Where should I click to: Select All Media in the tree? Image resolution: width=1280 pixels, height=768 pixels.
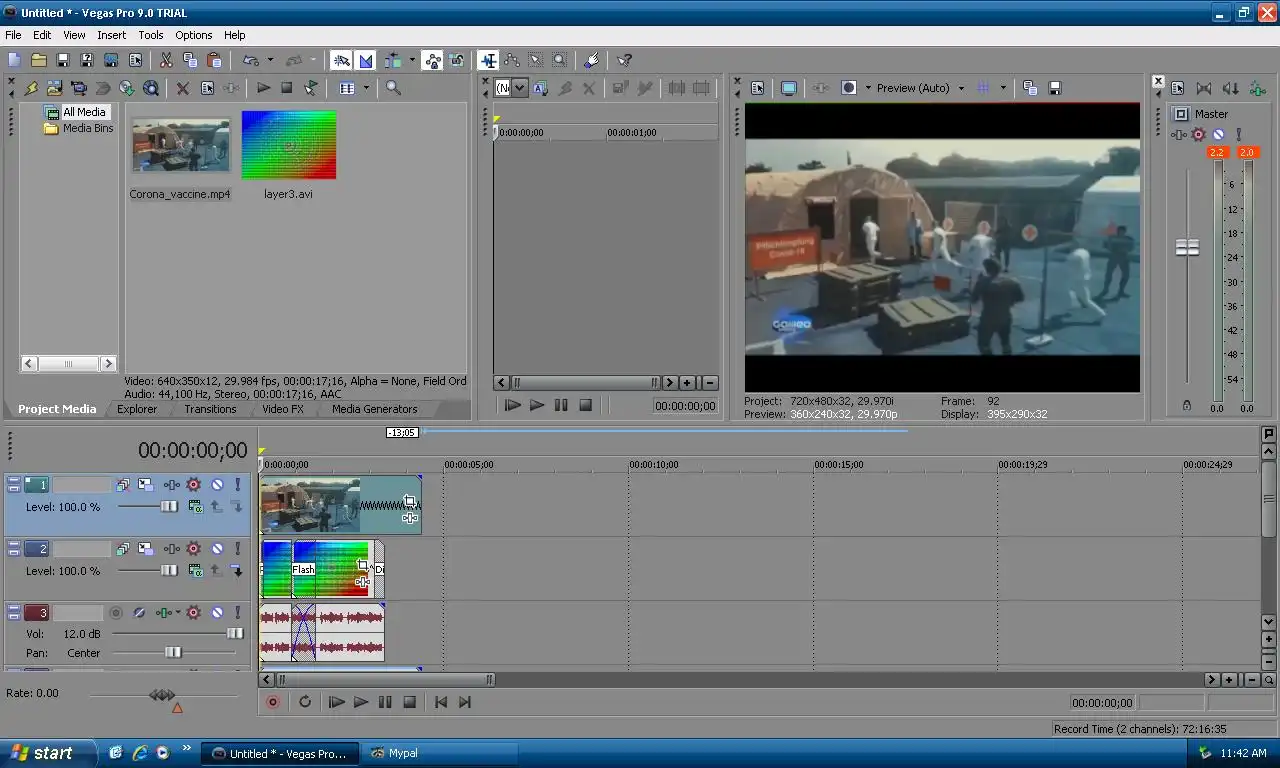point(84,112)
